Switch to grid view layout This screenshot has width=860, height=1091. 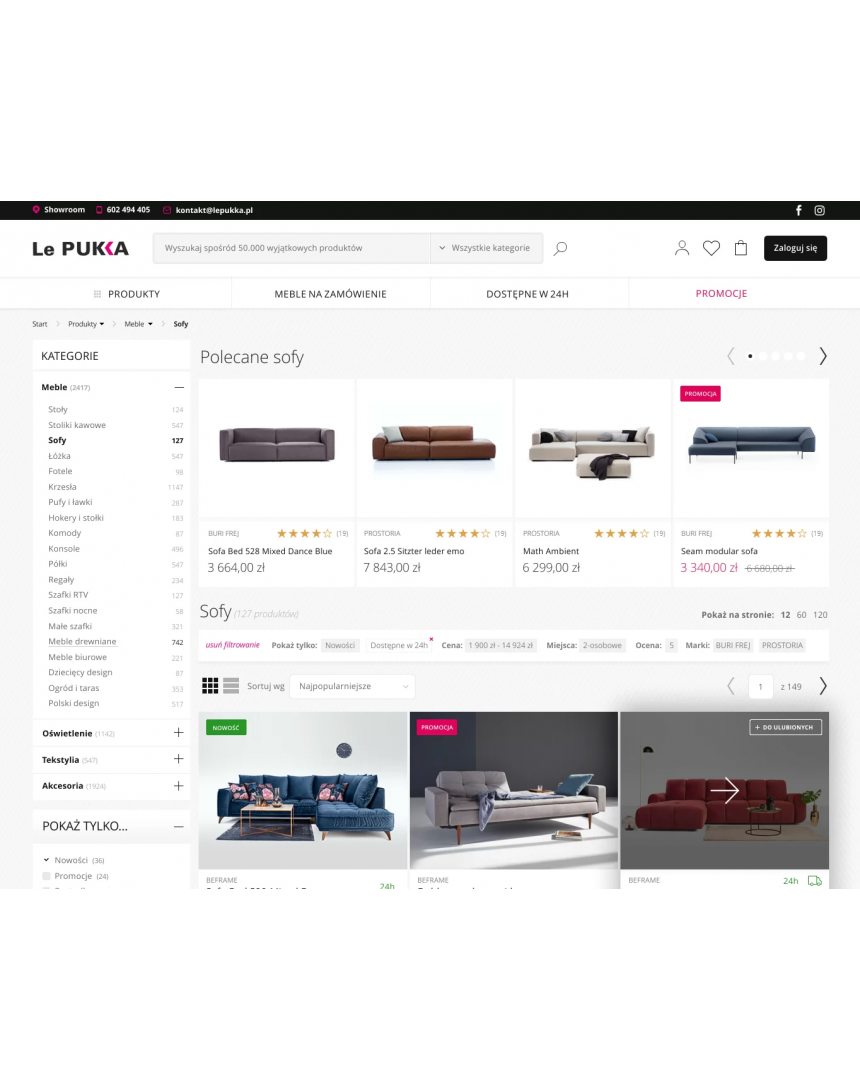click(x=210, y=686)
